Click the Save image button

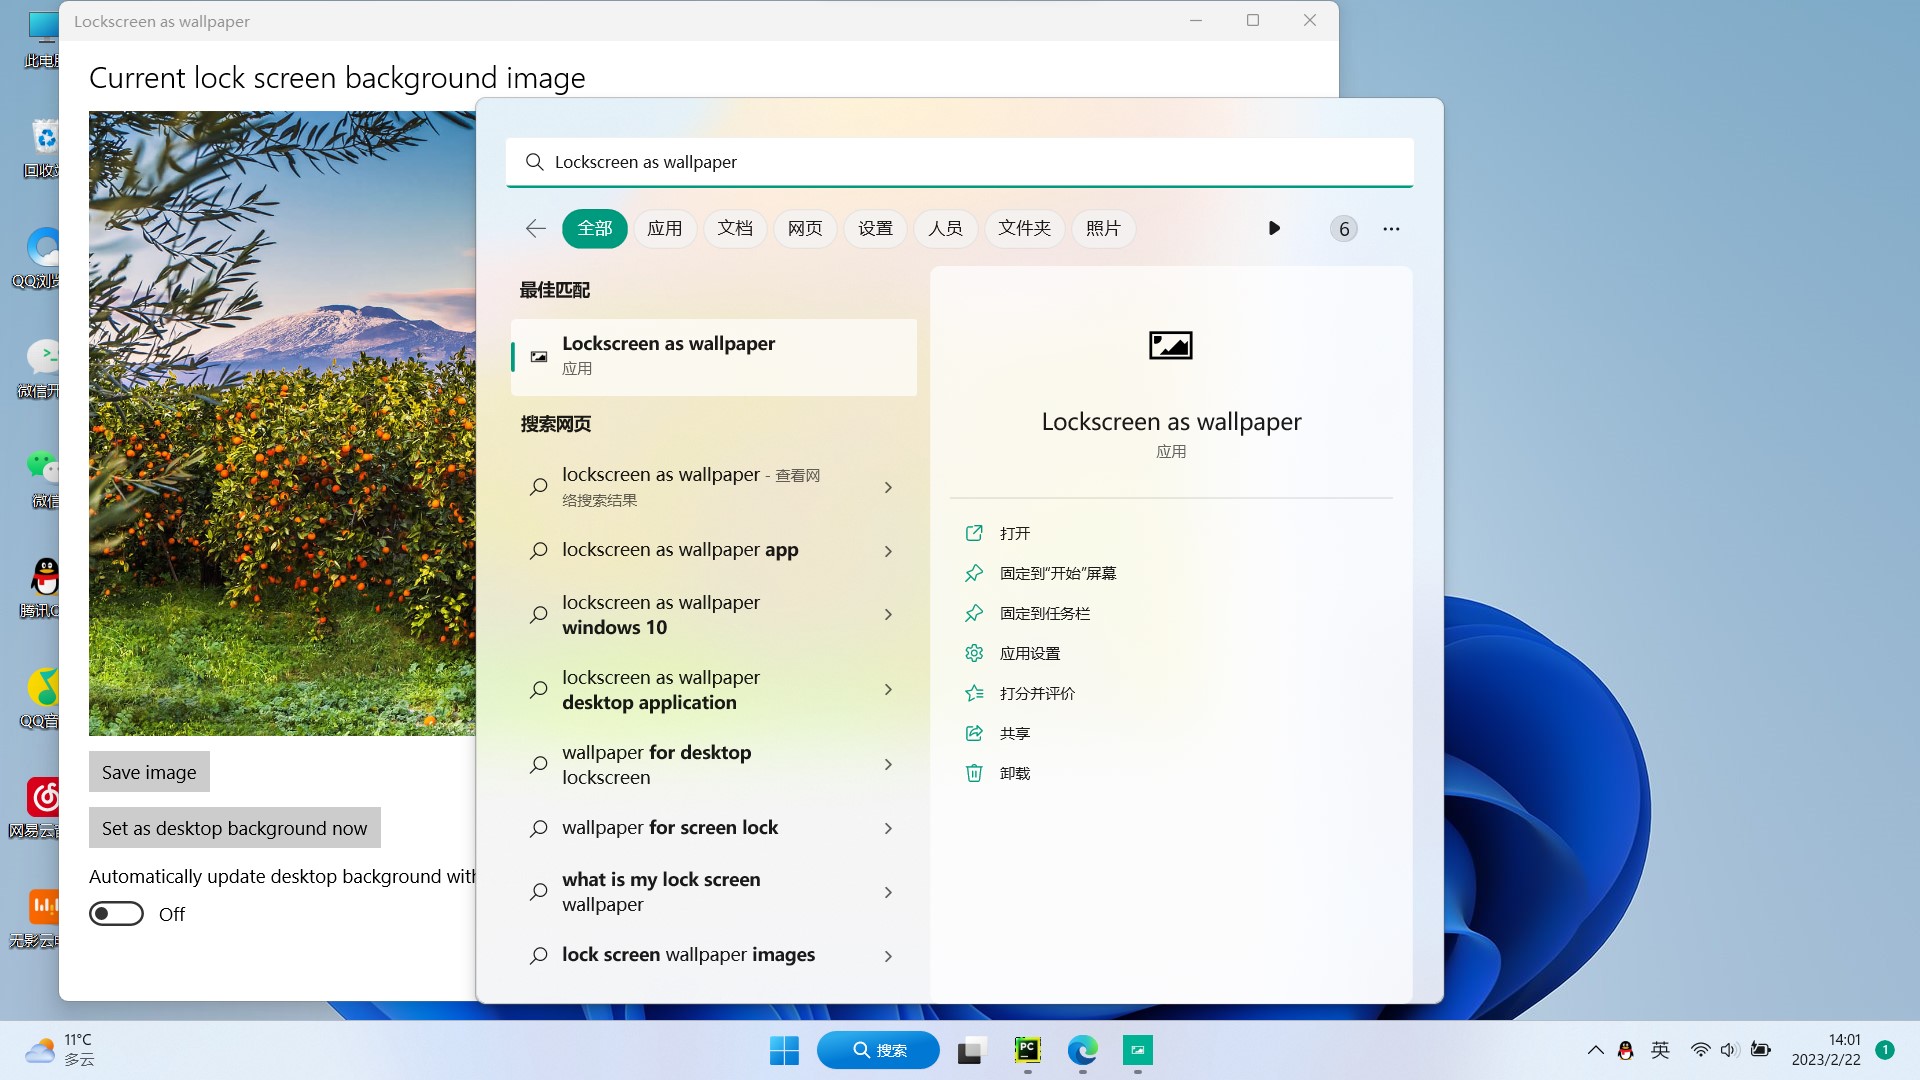(x=149, y=772)
